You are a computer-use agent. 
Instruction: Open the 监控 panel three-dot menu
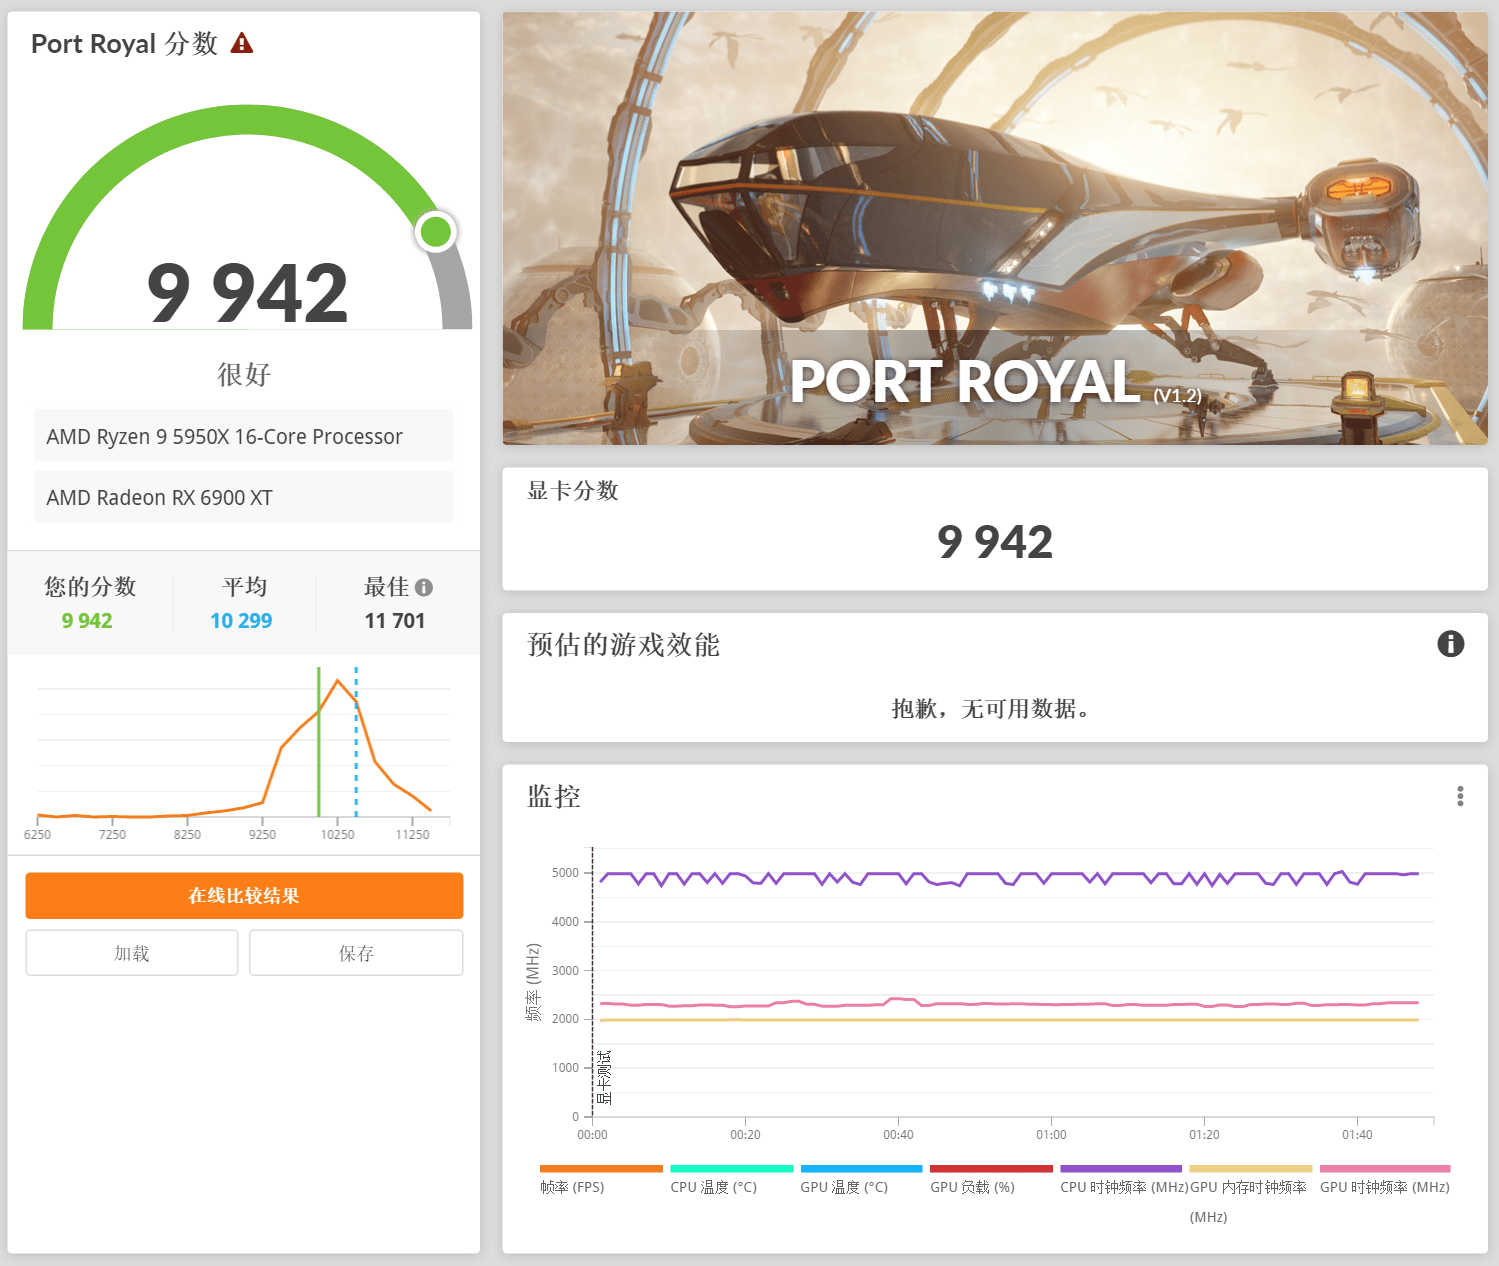[x=1460, y=796]
